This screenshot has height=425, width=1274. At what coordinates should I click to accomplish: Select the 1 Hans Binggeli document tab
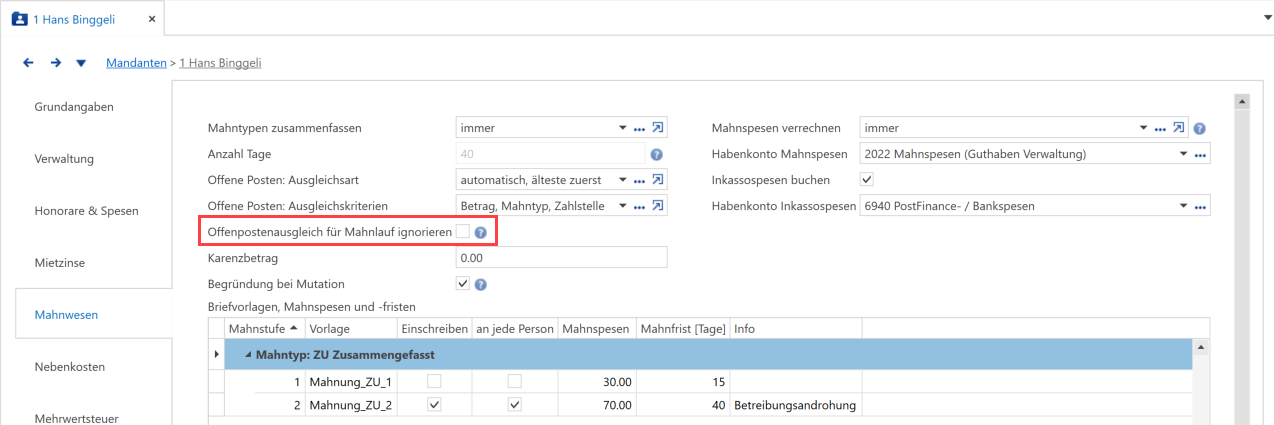click(83, 18)
